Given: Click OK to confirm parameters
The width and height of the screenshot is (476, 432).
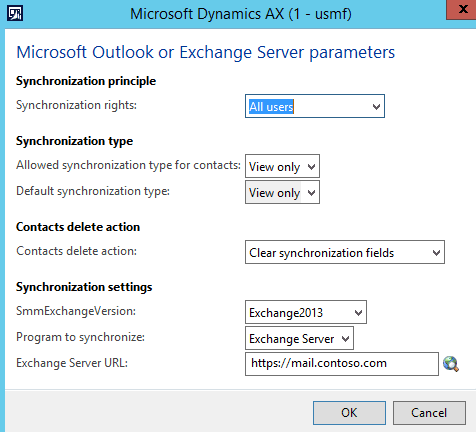Looking at the screenshot, I should tap(349, 413).
